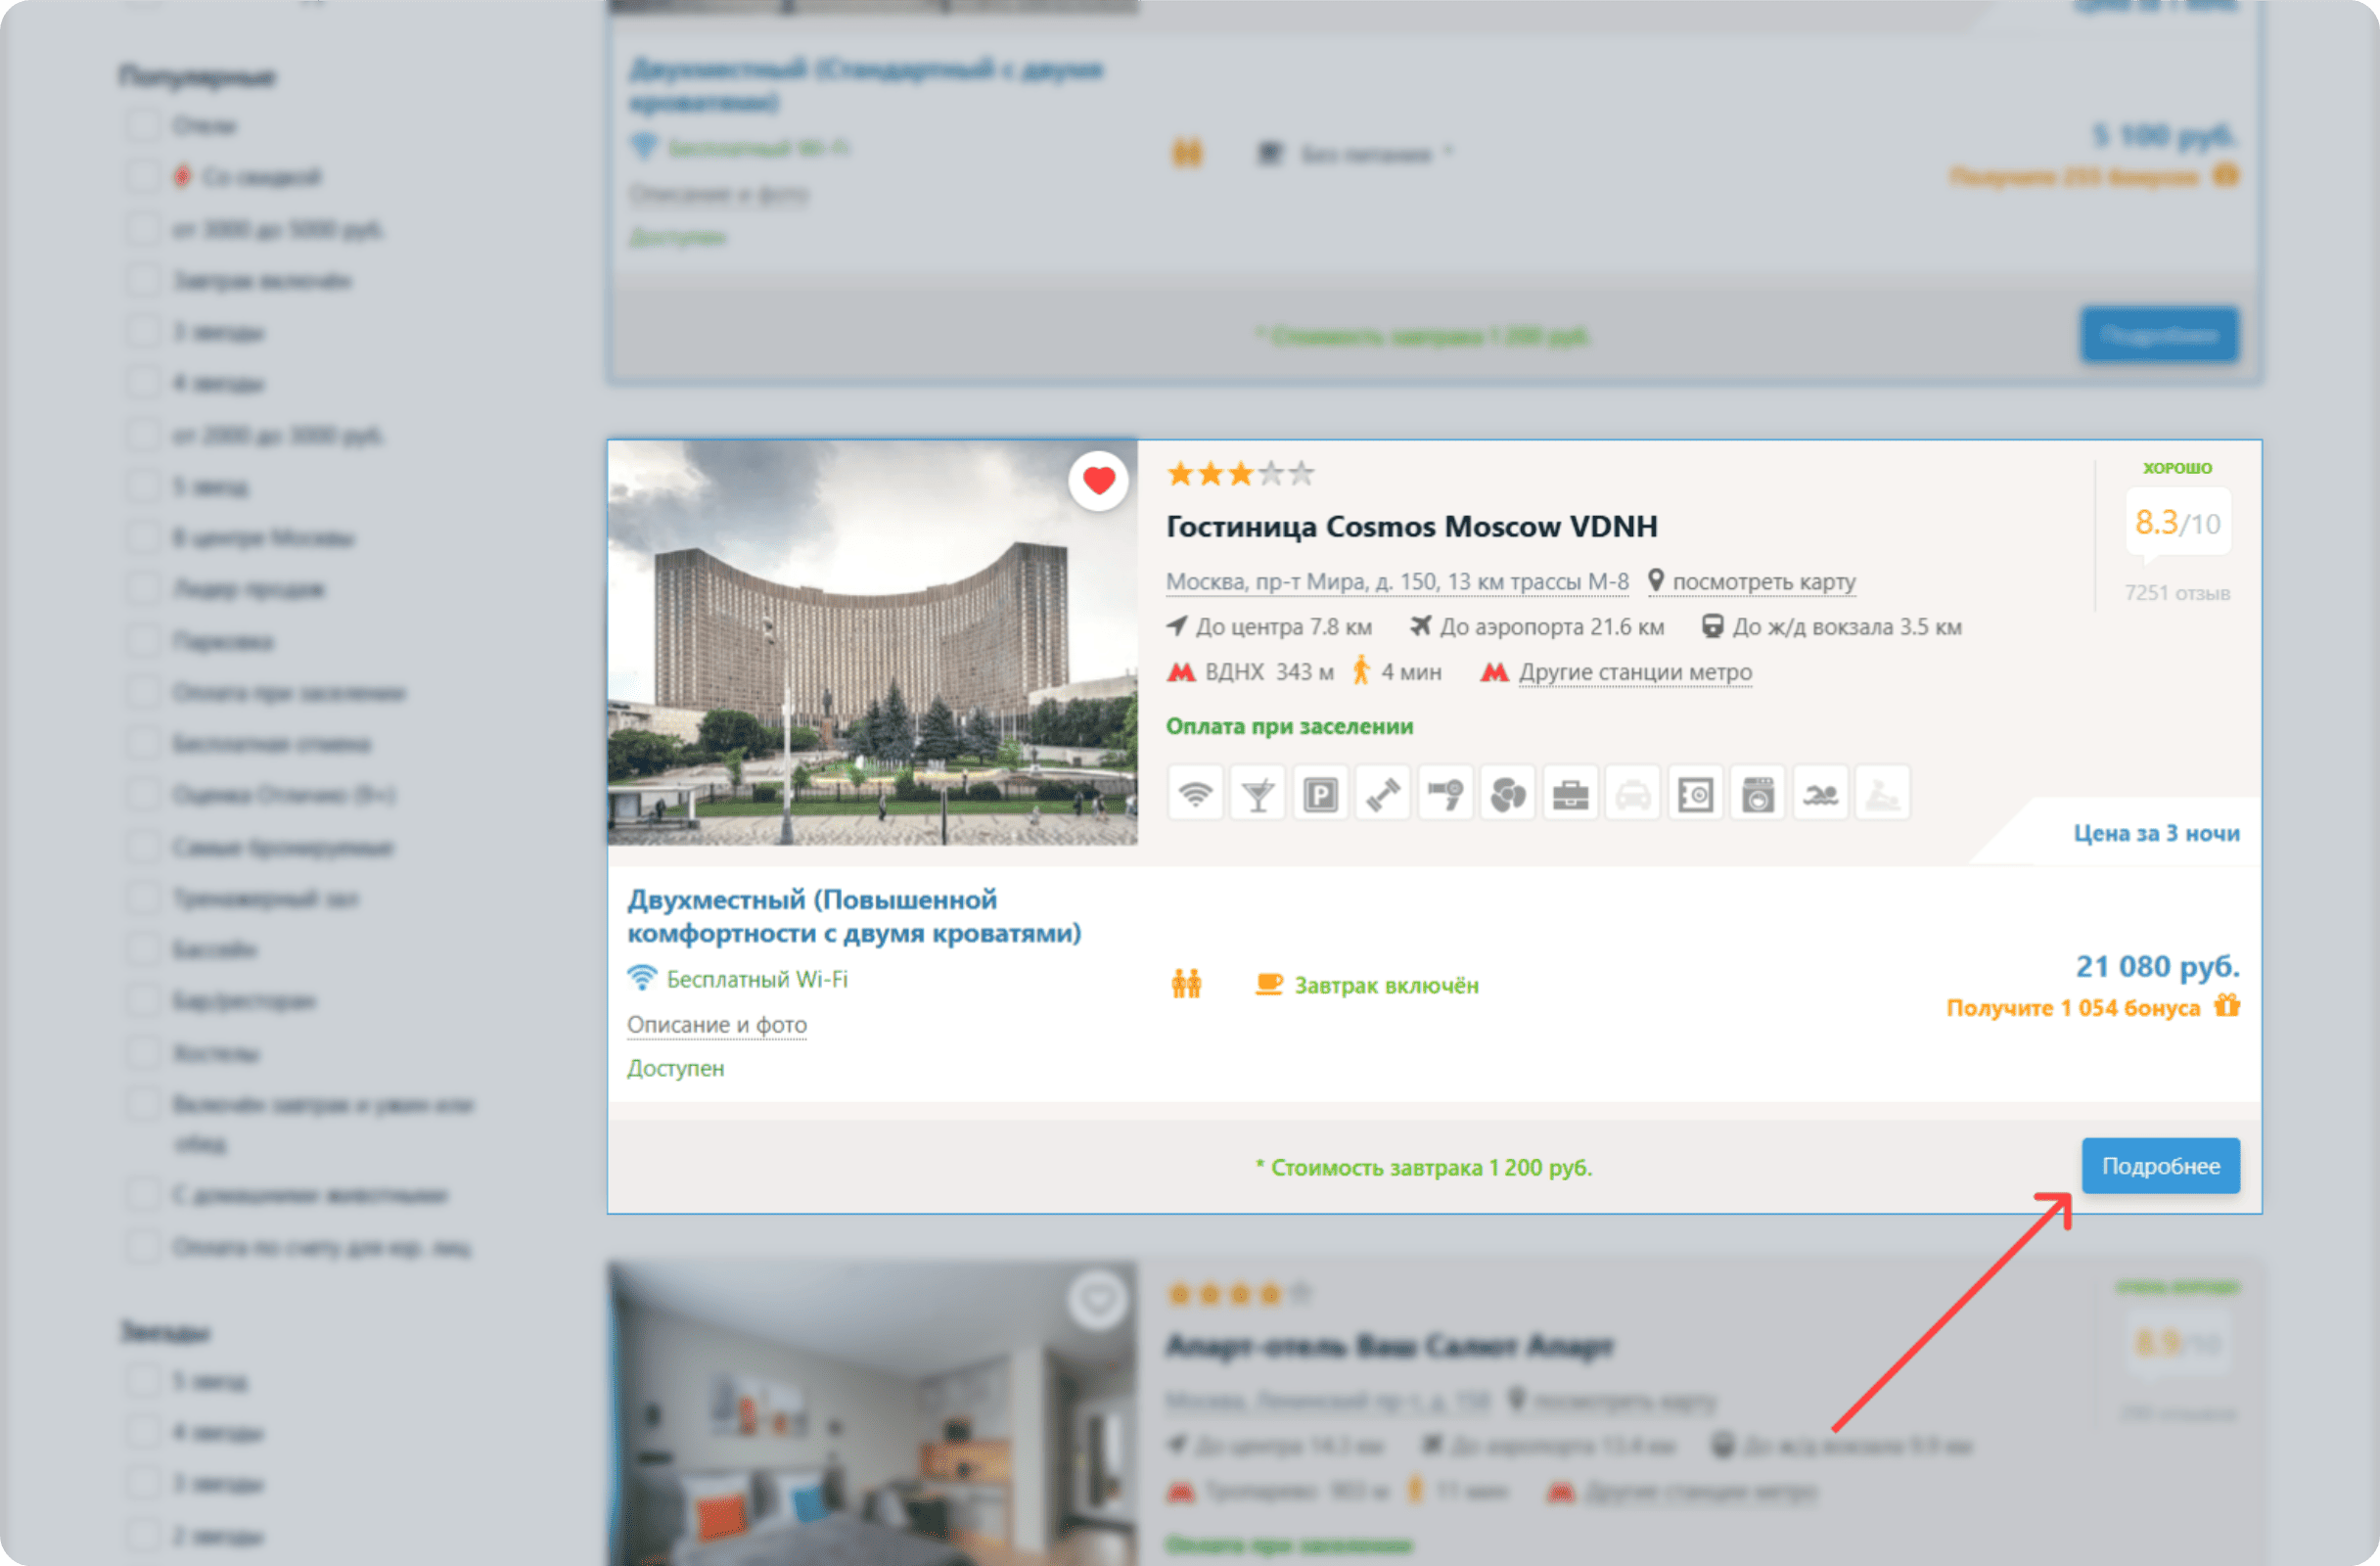Click the gift icon next to bonus text
Viewport: 2380px width, 1566px height.
coord(2226,1005)
